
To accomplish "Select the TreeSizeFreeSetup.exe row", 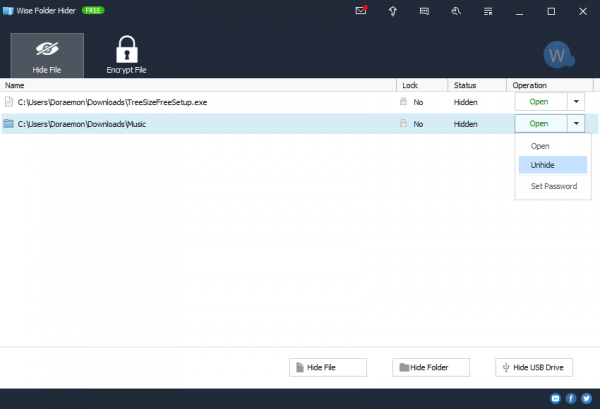I will pyautogui.click(x=299, y=102).
